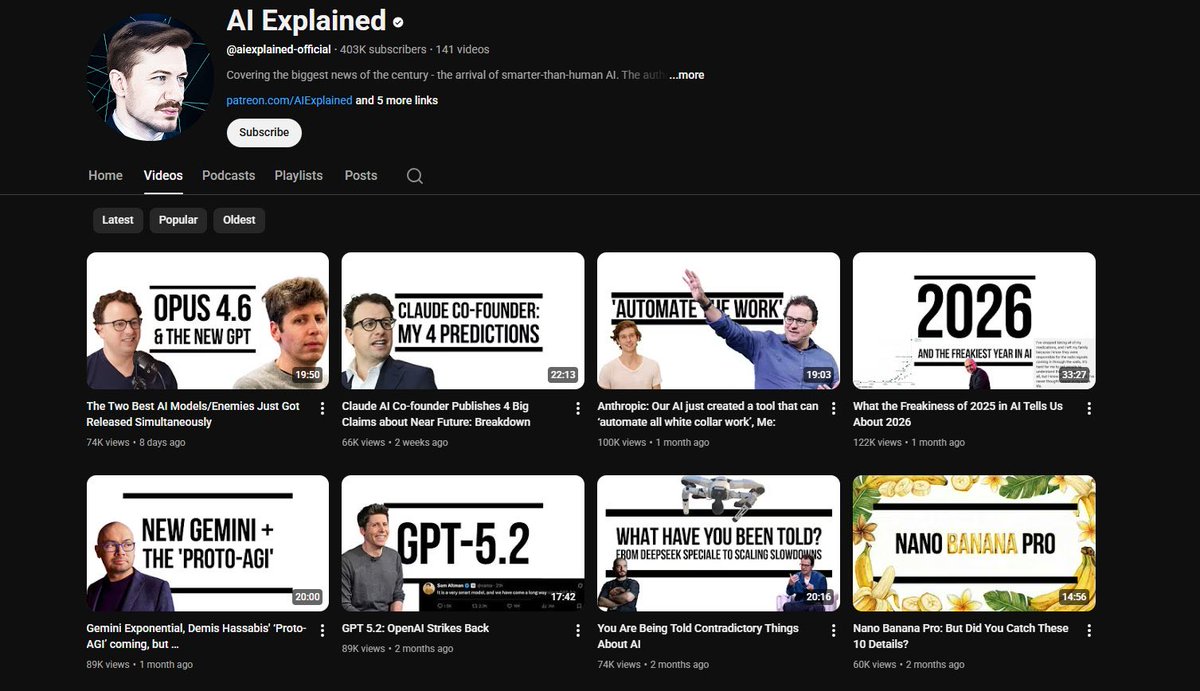Open the Opus 4.6 & The New GPT thumbnail
The image size is (1200, 691).
click(208, 320)
